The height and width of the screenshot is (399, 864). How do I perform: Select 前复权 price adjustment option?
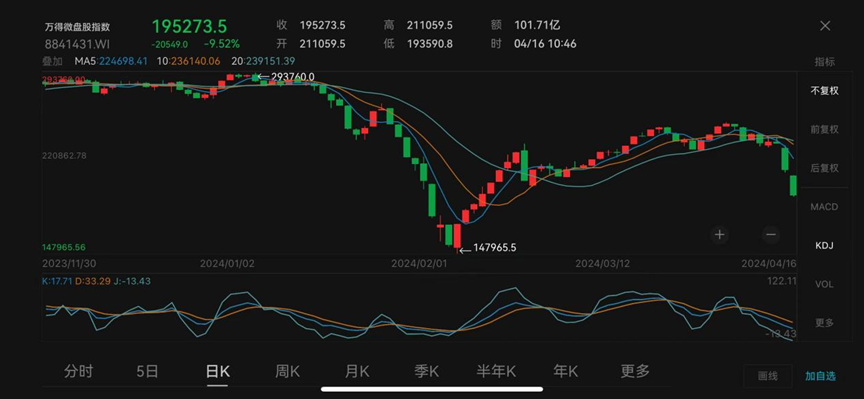824,130
